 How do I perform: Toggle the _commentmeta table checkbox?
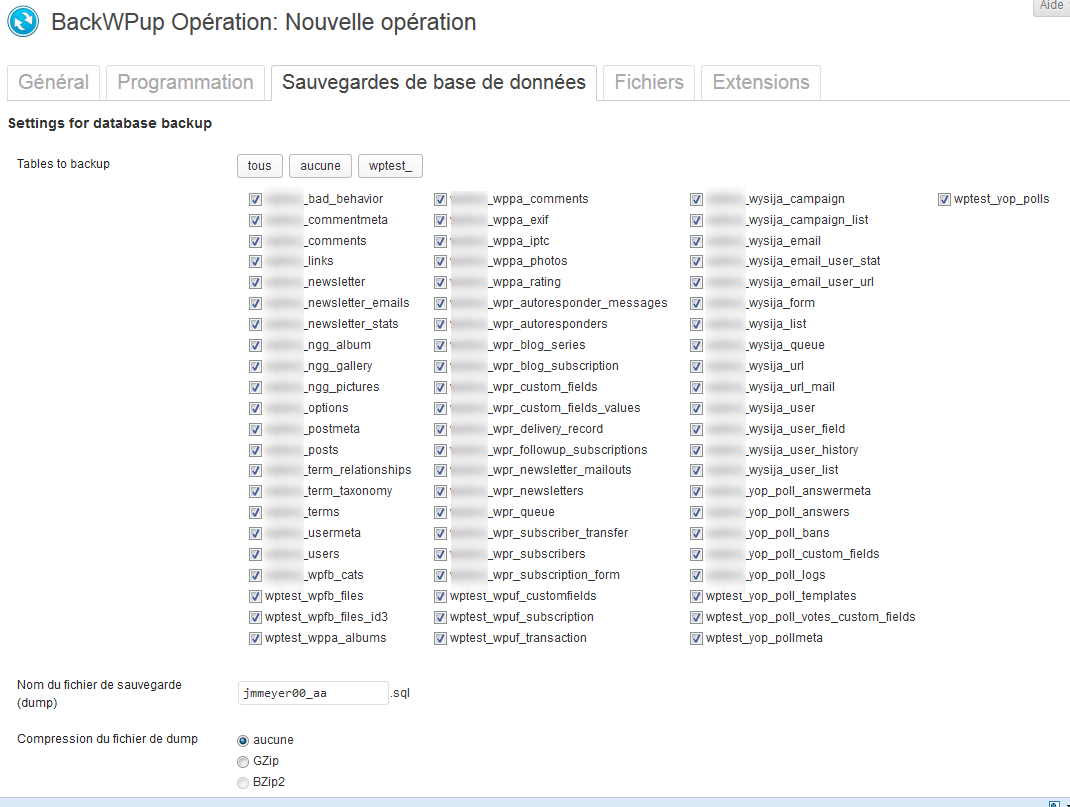coord(255,220)
